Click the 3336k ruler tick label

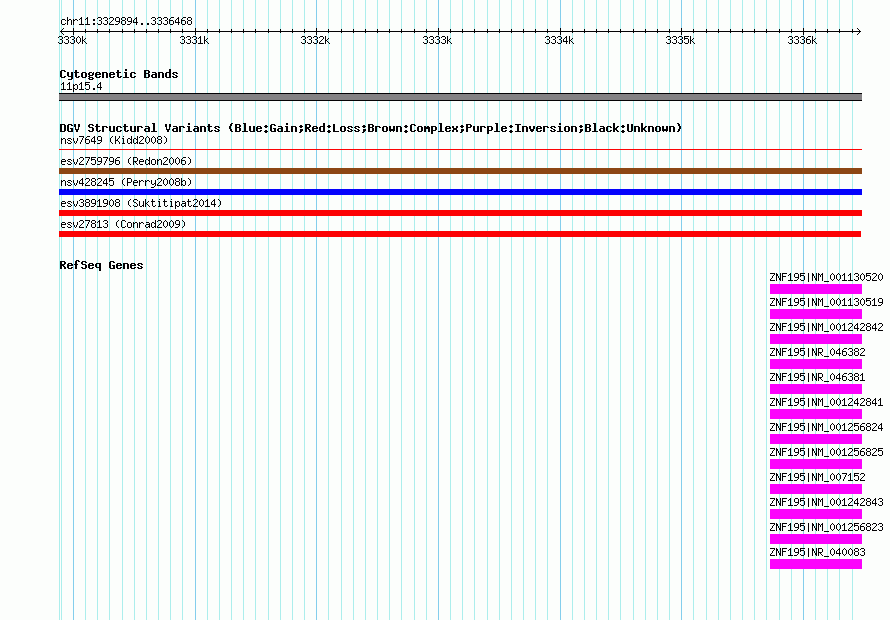tap(802, 40)
